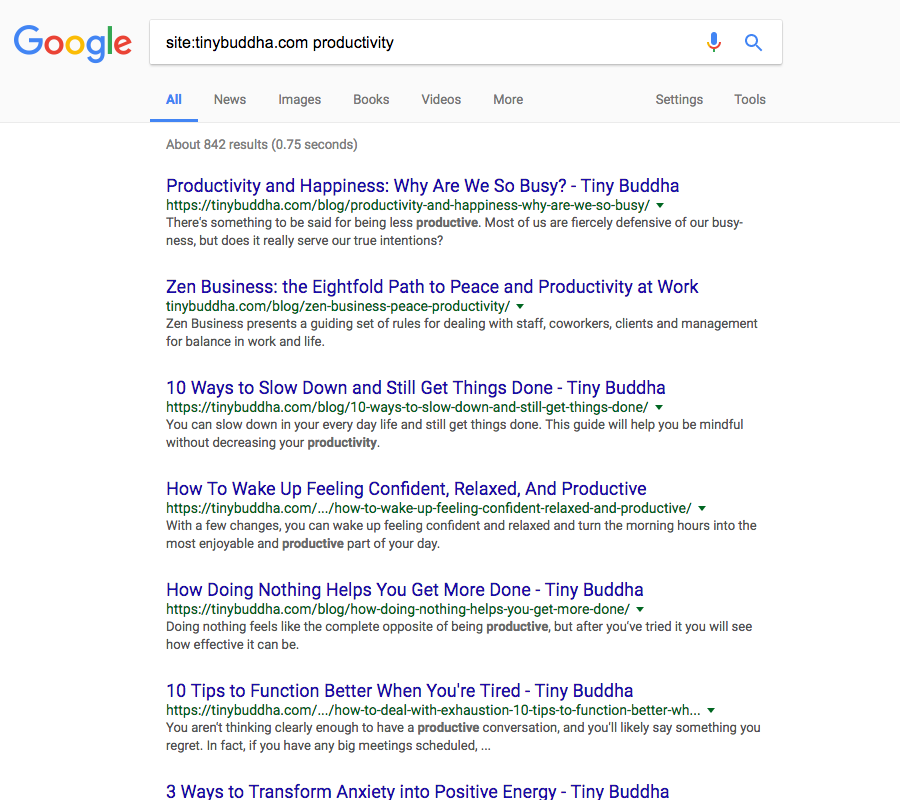Expand dropdown arrow beside how-doing-nothing-helps URL
Image resolution: width=900 pixels, height=800 pixels.
(640, 609)
